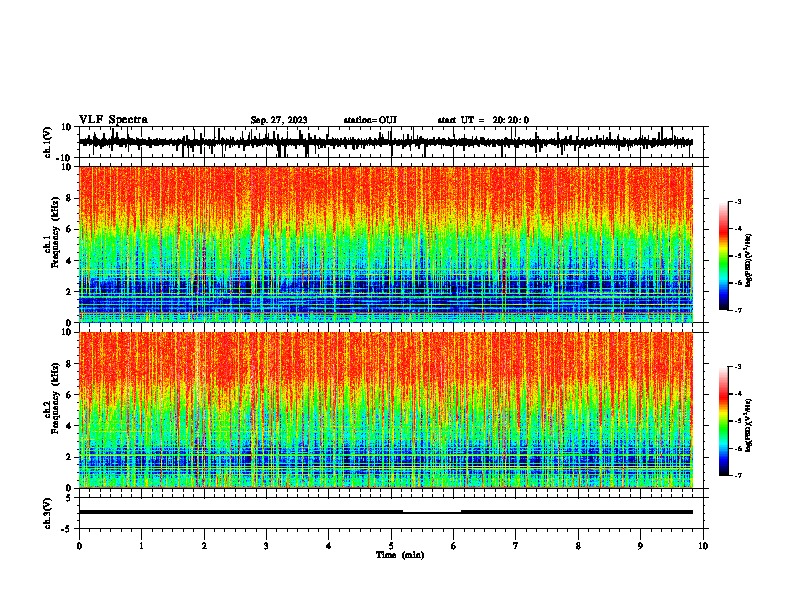Click time axis tick label "10"
Screen dimensions: 792x612
[x=703, y=546]
